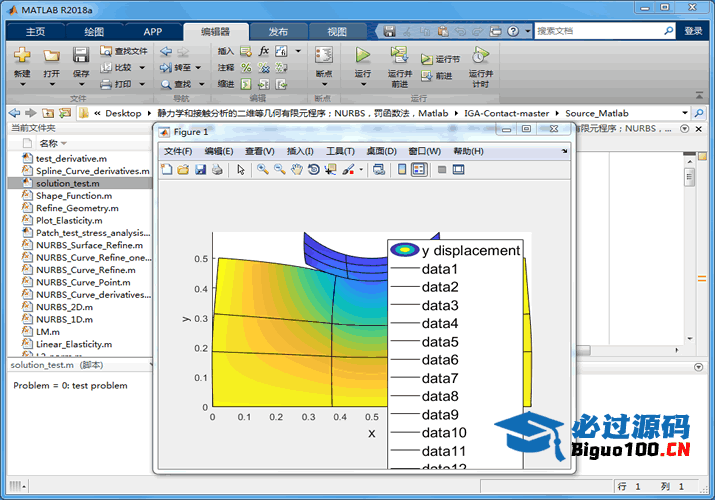Click the Zoom In tool in Figure 1
This screenshot has height=500, width=715.
pyautogui.click(x=263, y=170)
